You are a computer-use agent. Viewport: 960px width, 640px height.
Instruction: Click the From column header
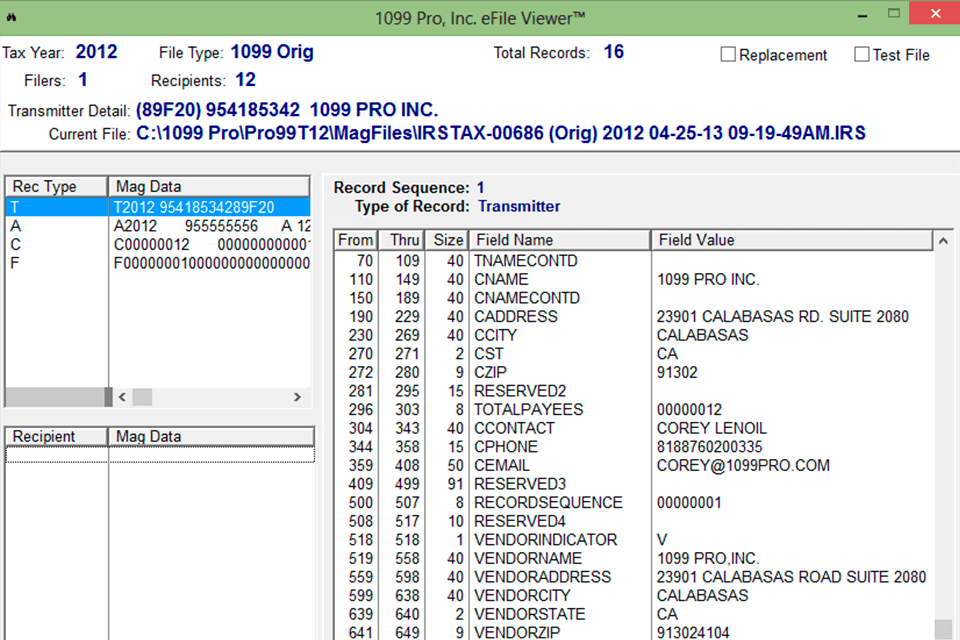tap(355, 240)
